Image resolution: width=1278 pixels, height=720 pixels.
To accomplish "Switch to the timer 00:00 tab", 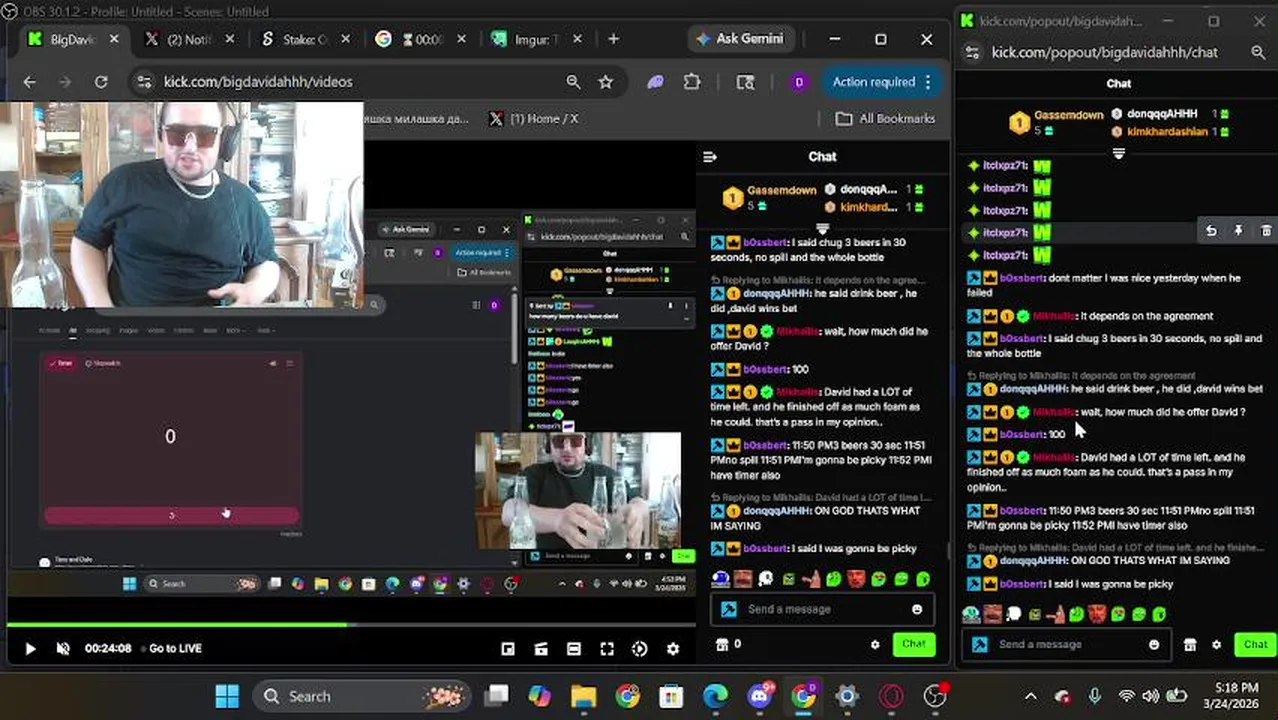I will point(421,39).
